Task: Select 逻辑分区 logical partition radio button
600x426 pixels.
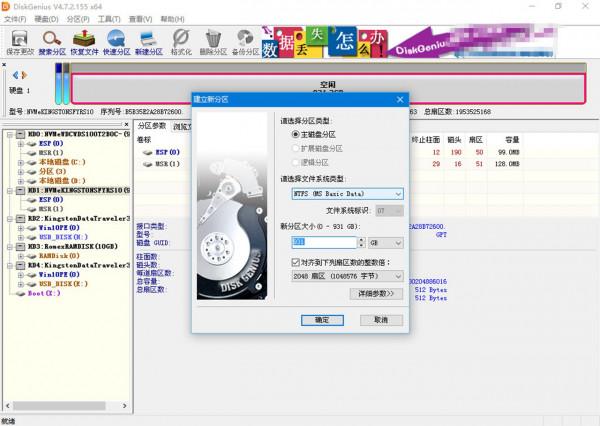Action: [295, 162]
